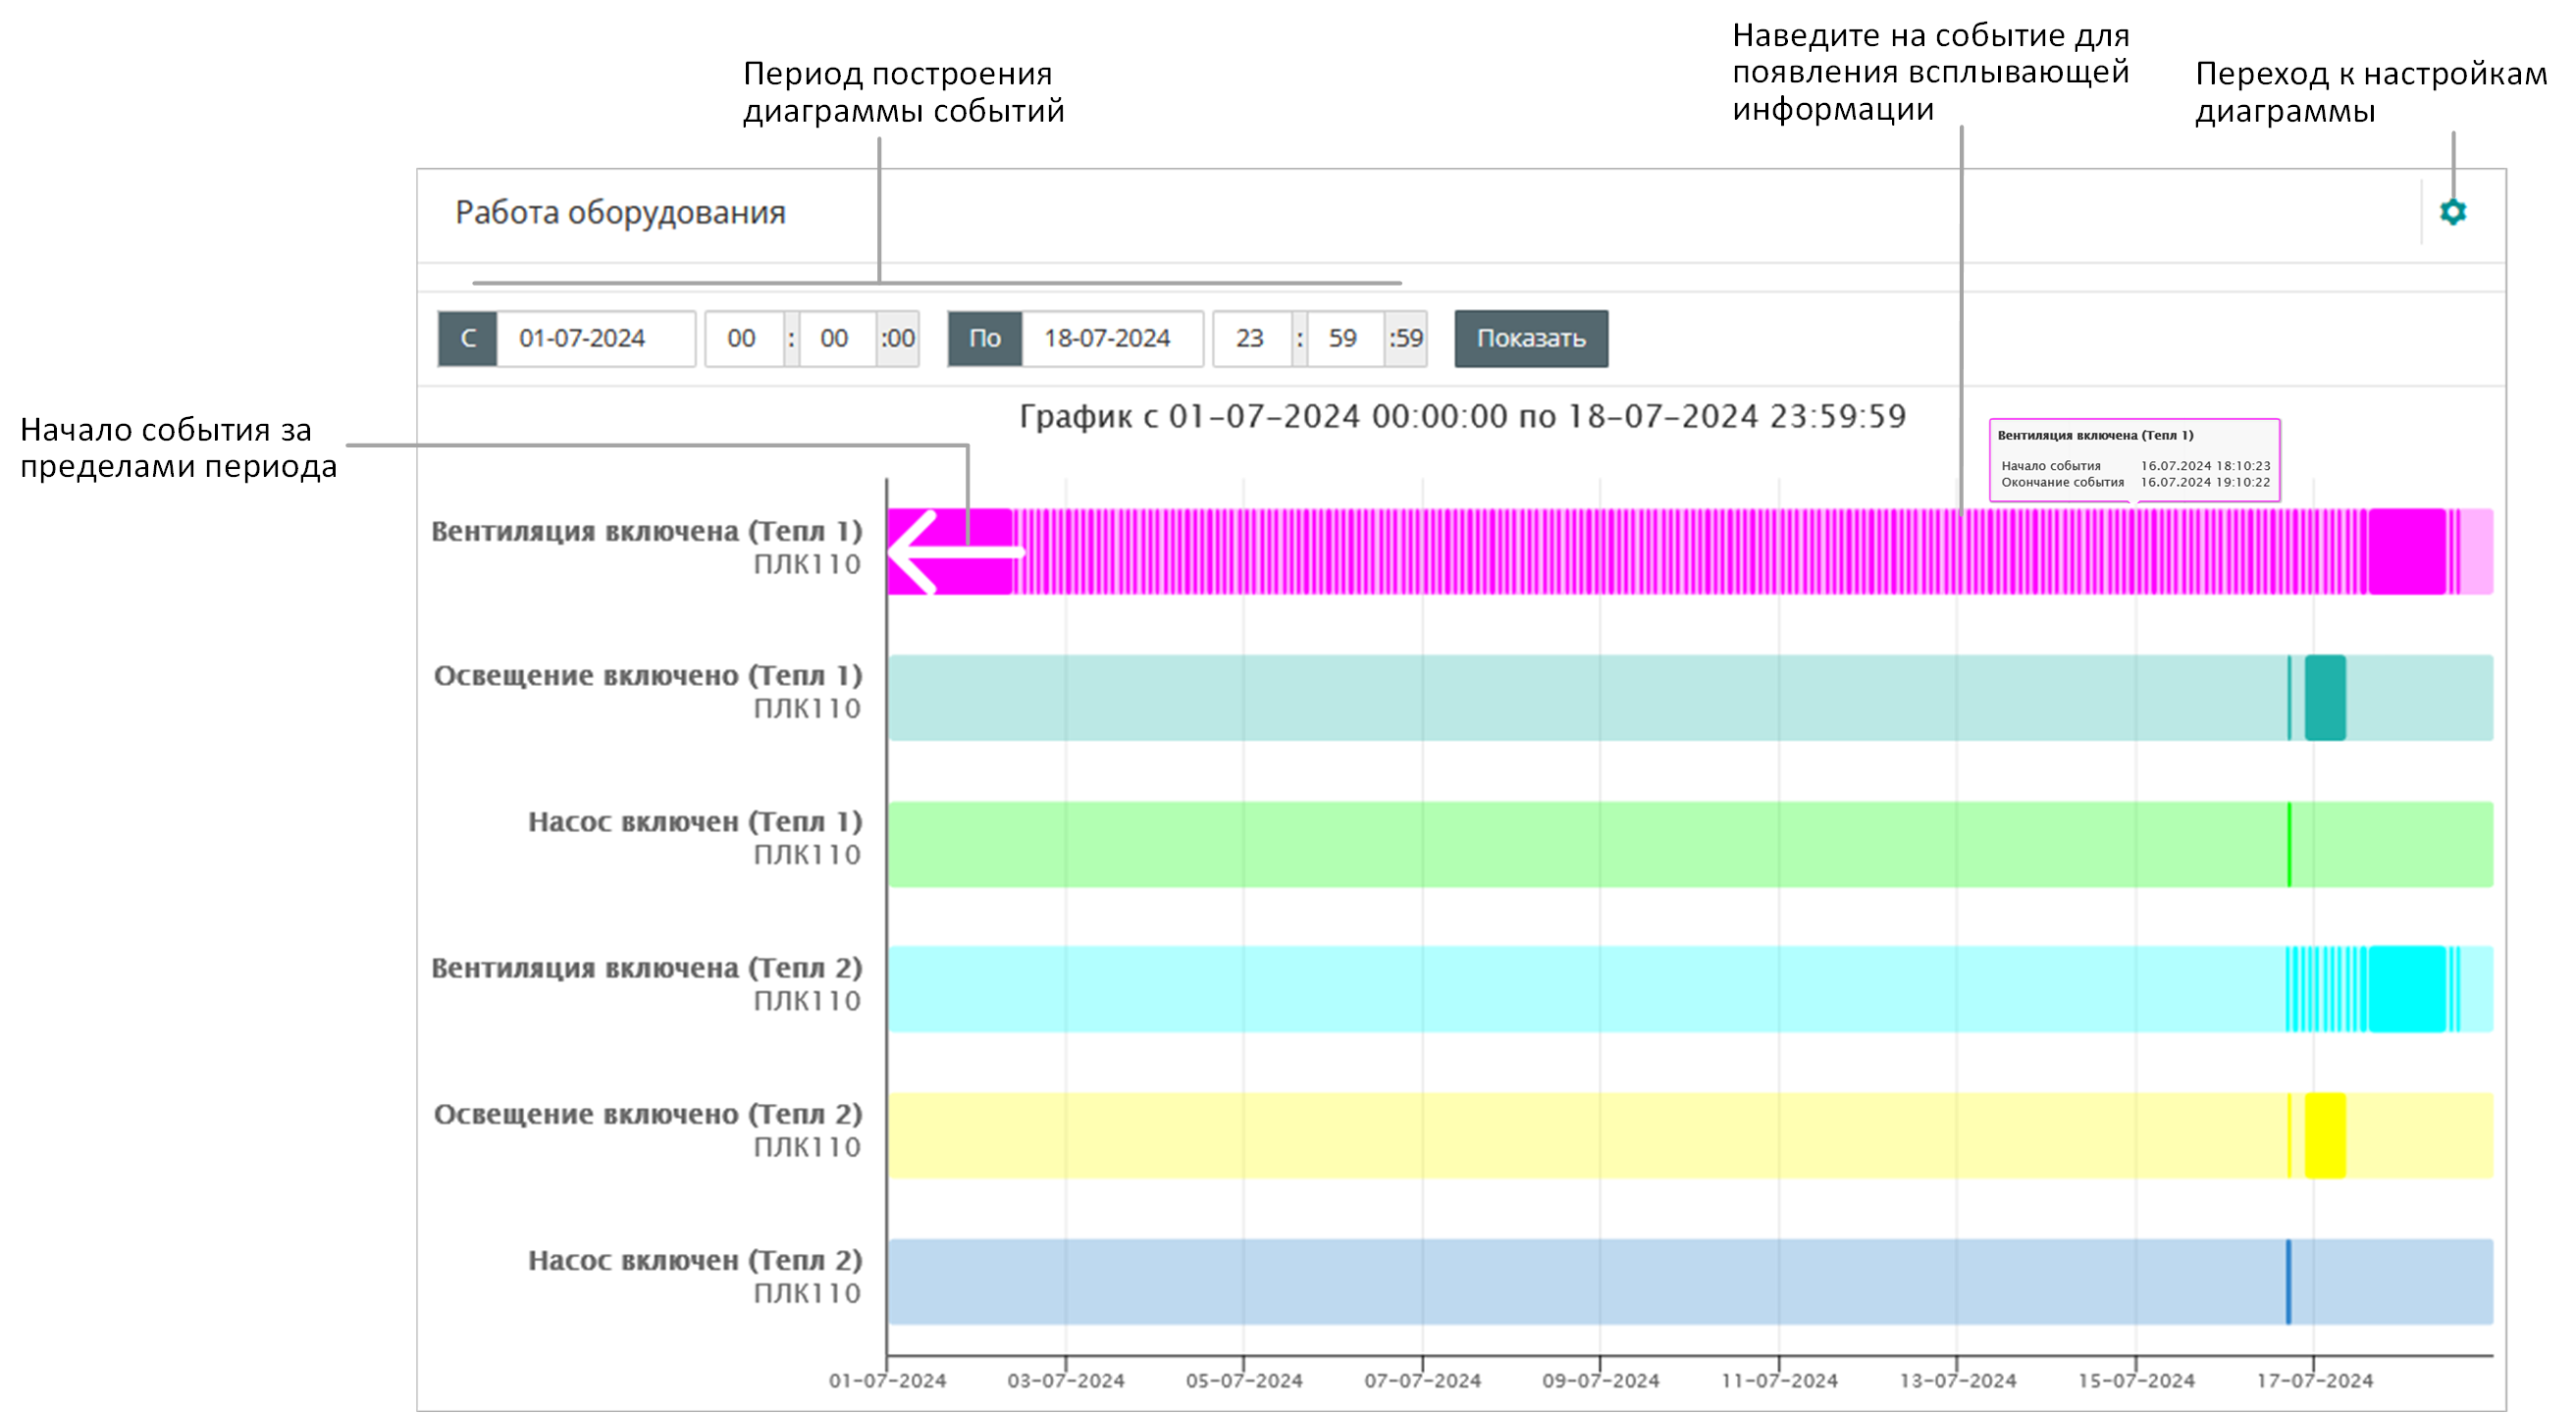This screenshot has width=2576, height=1414.
Task: Click the event tooltip for Вентиляция включена
Action: [x=2134, y=459]
